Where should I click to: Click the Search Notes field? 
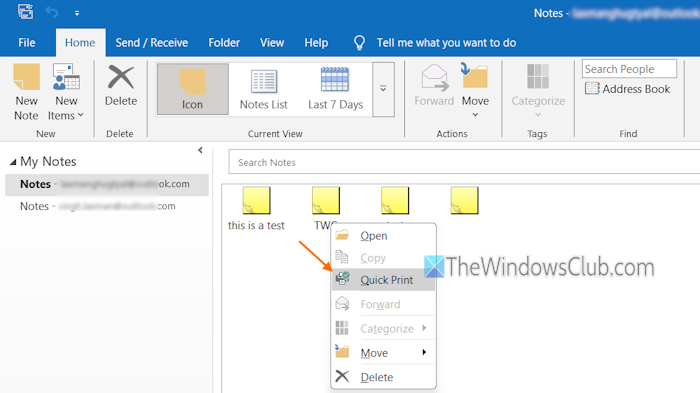pos(464,162)
